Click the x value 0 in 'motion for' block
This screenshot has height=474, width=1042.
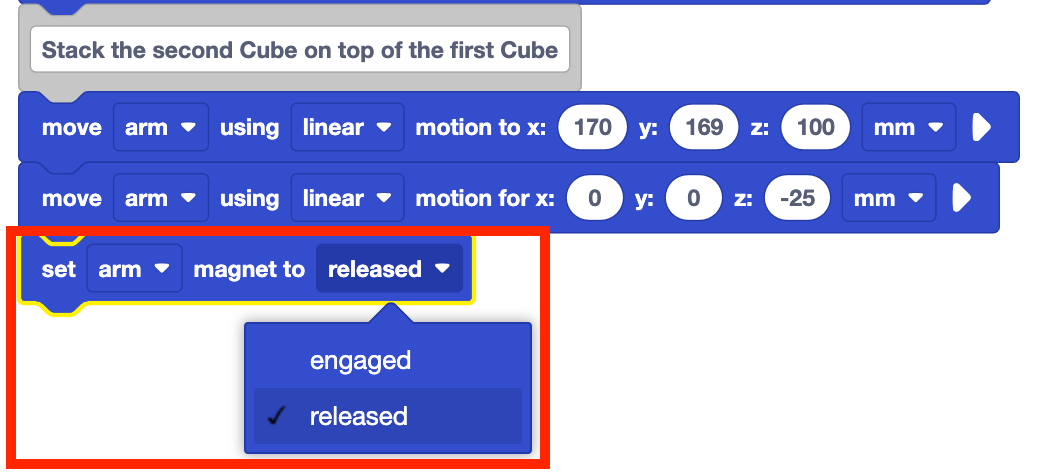click(594, 198)
